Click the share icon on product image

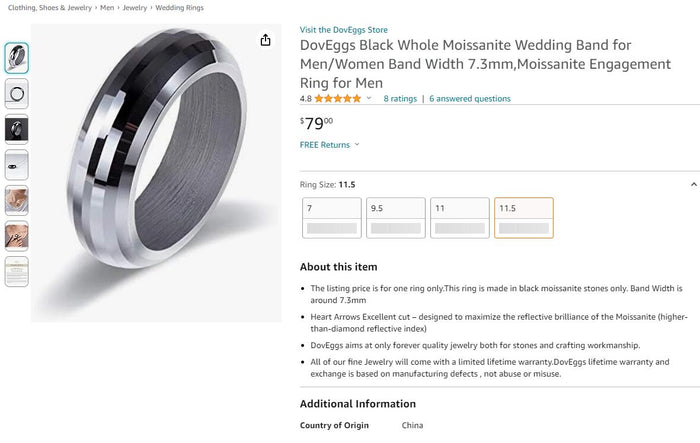click(x=265, y=40)
